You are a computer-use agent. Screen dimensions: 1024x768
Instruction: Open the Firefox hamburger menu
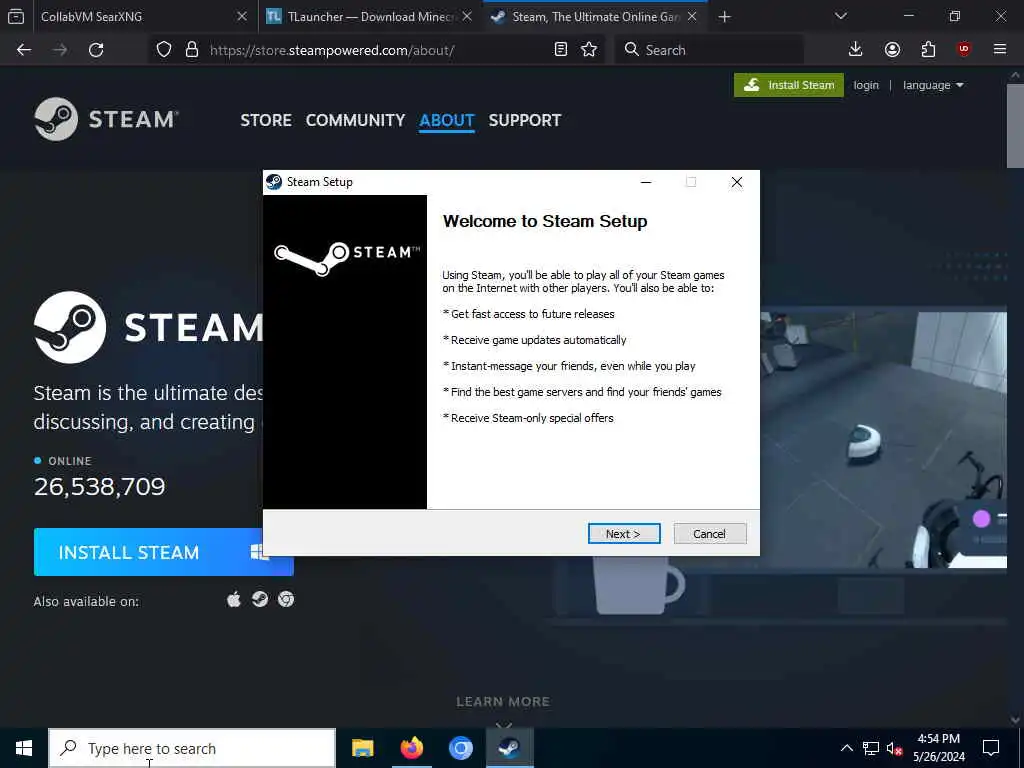pyautogui.click(x=1000, y=50)
